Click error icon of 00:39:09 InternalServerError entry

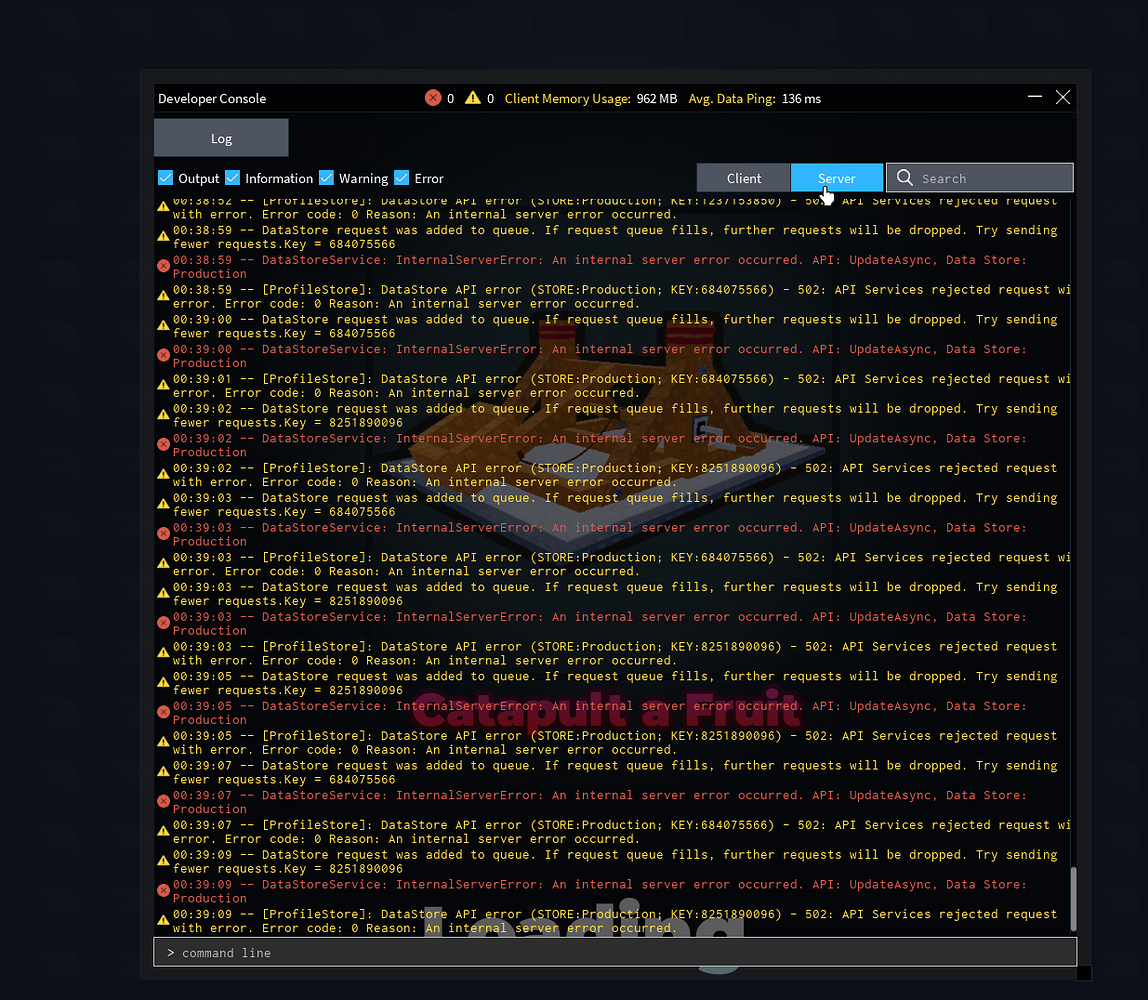163,891
